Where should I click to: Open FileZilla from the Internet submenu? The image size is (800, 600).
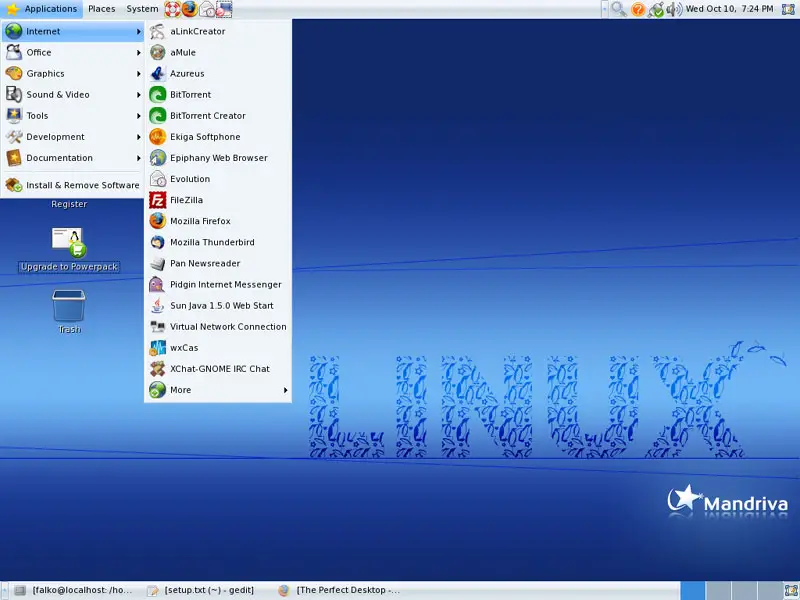point(186,200)
